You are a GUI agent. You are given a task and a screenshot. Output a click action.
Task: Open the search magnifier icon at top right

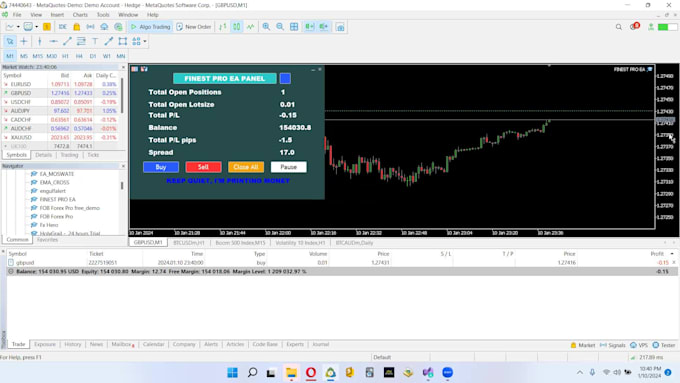coord(619,27)
